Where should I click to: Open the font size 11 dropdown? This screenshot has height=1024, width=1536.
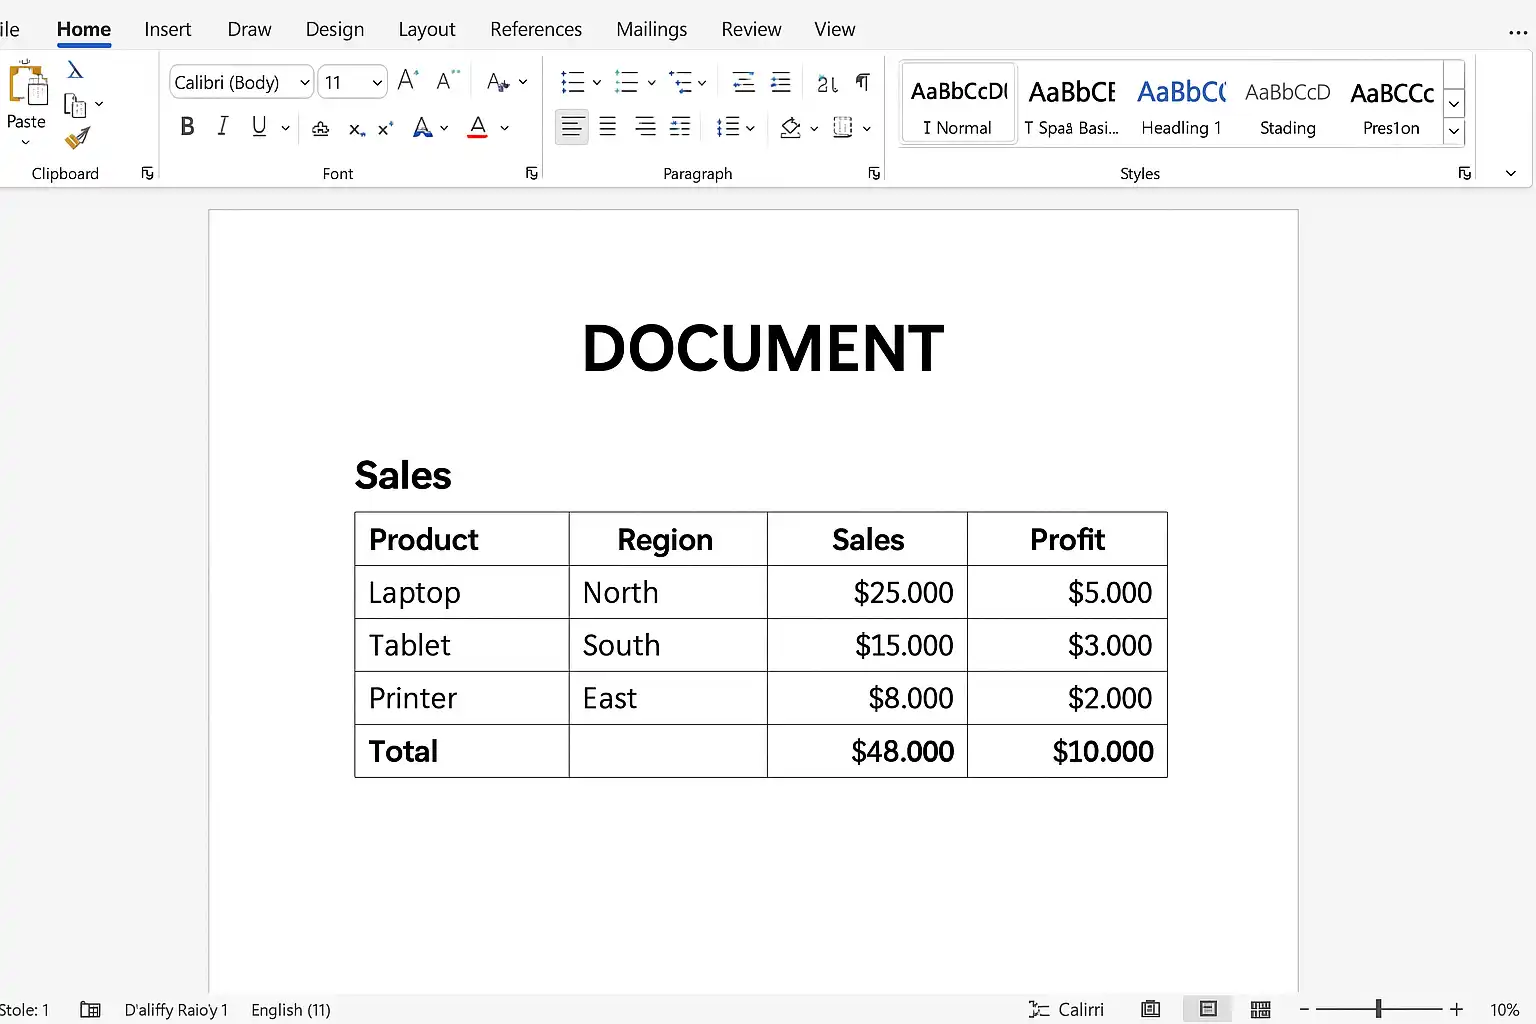click(353, 82)
